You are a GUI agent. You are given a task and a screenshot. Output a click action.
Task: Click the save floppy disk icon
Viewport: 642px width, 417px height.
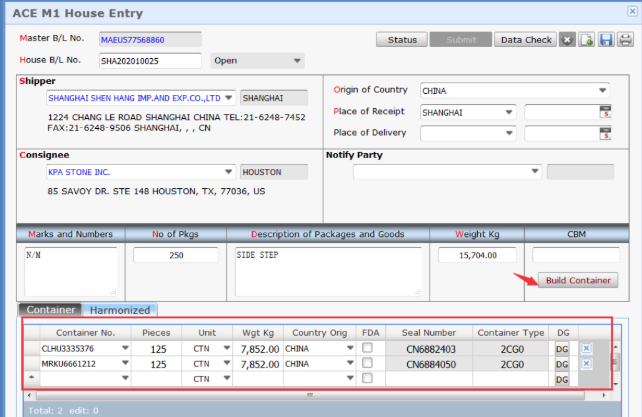tap(606, 40)
